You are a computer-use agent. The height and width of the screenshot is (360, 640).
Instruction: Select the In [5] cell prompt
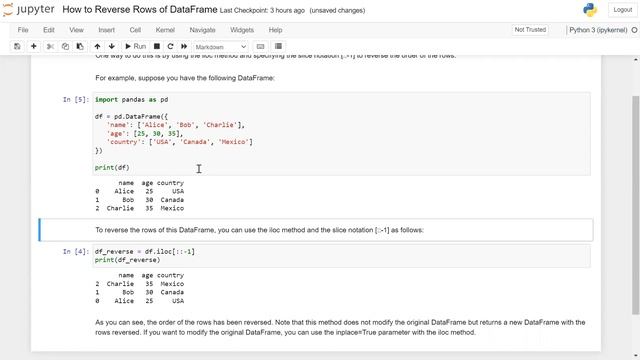click(x=76, y=100)
